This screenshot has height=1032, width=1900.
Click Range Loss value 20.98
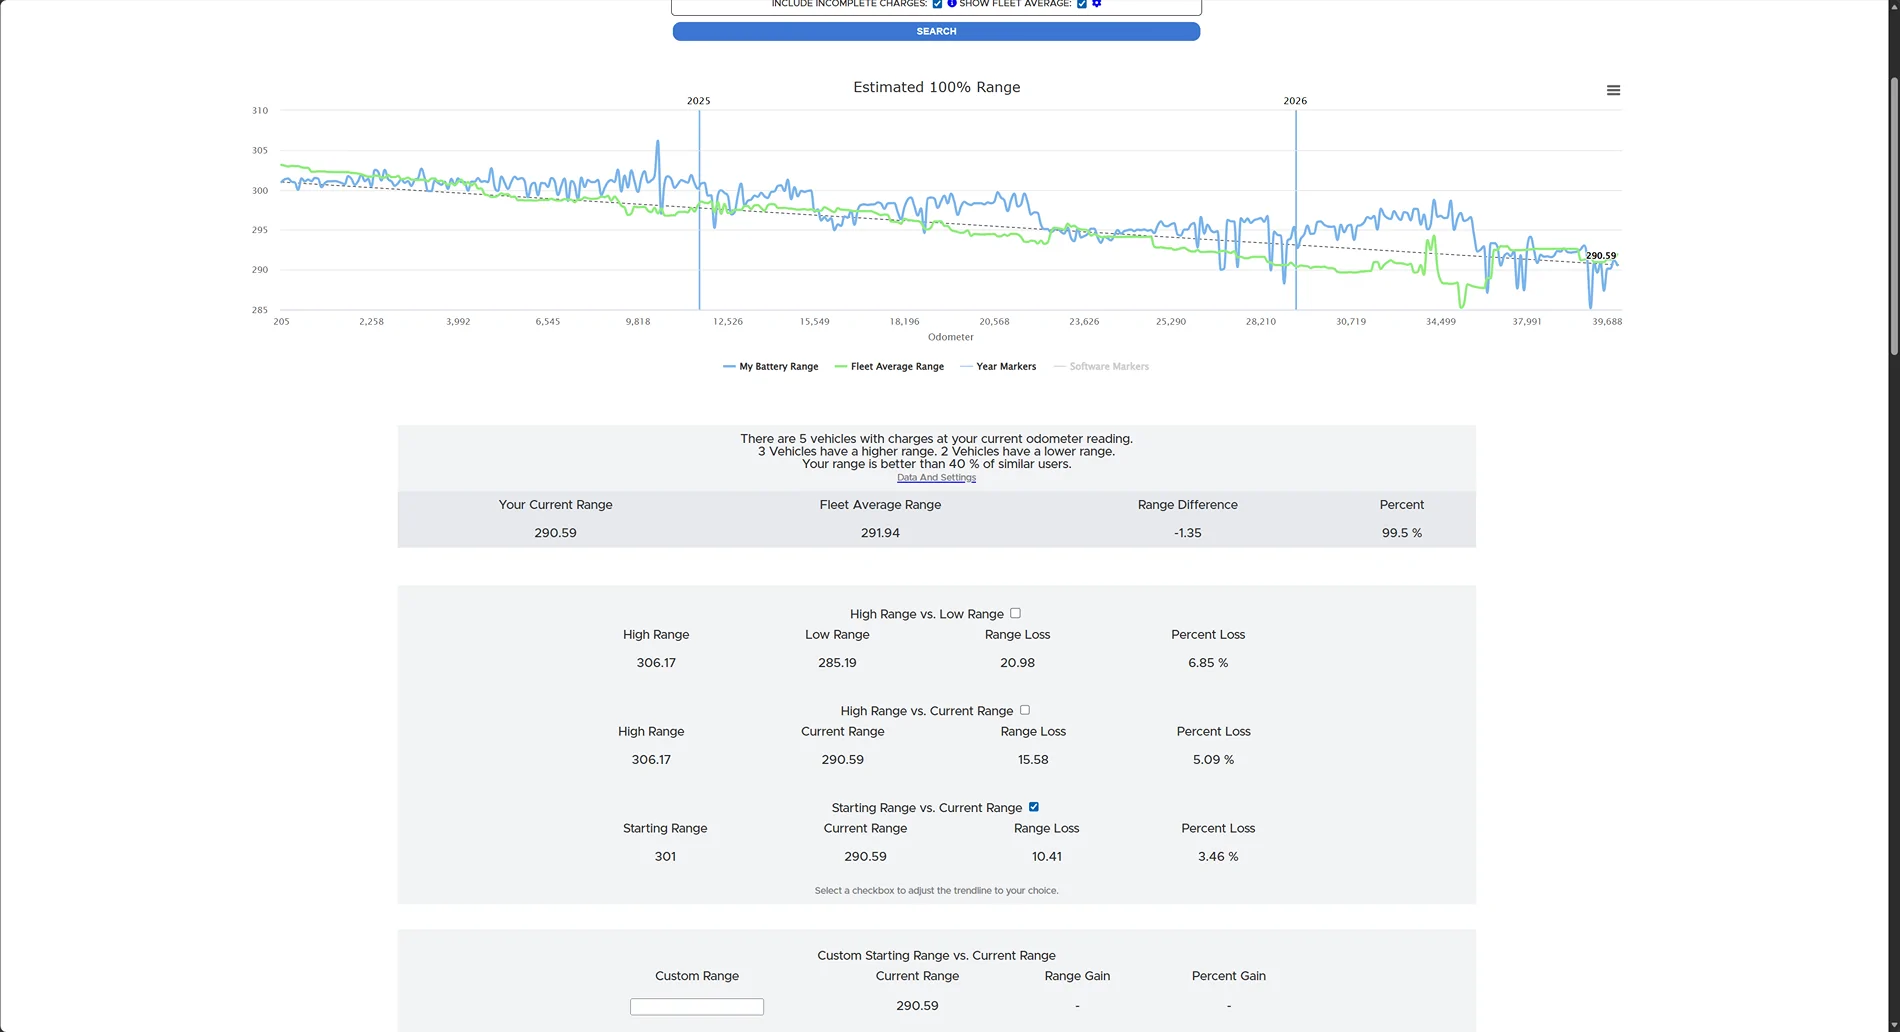(x=1017, y=663)
